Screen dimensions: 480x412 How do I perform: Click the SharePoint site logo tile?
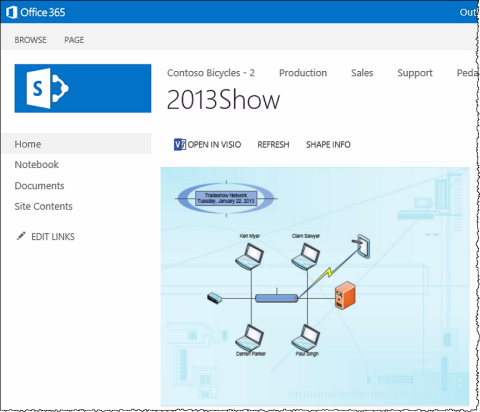coord(83,88)
